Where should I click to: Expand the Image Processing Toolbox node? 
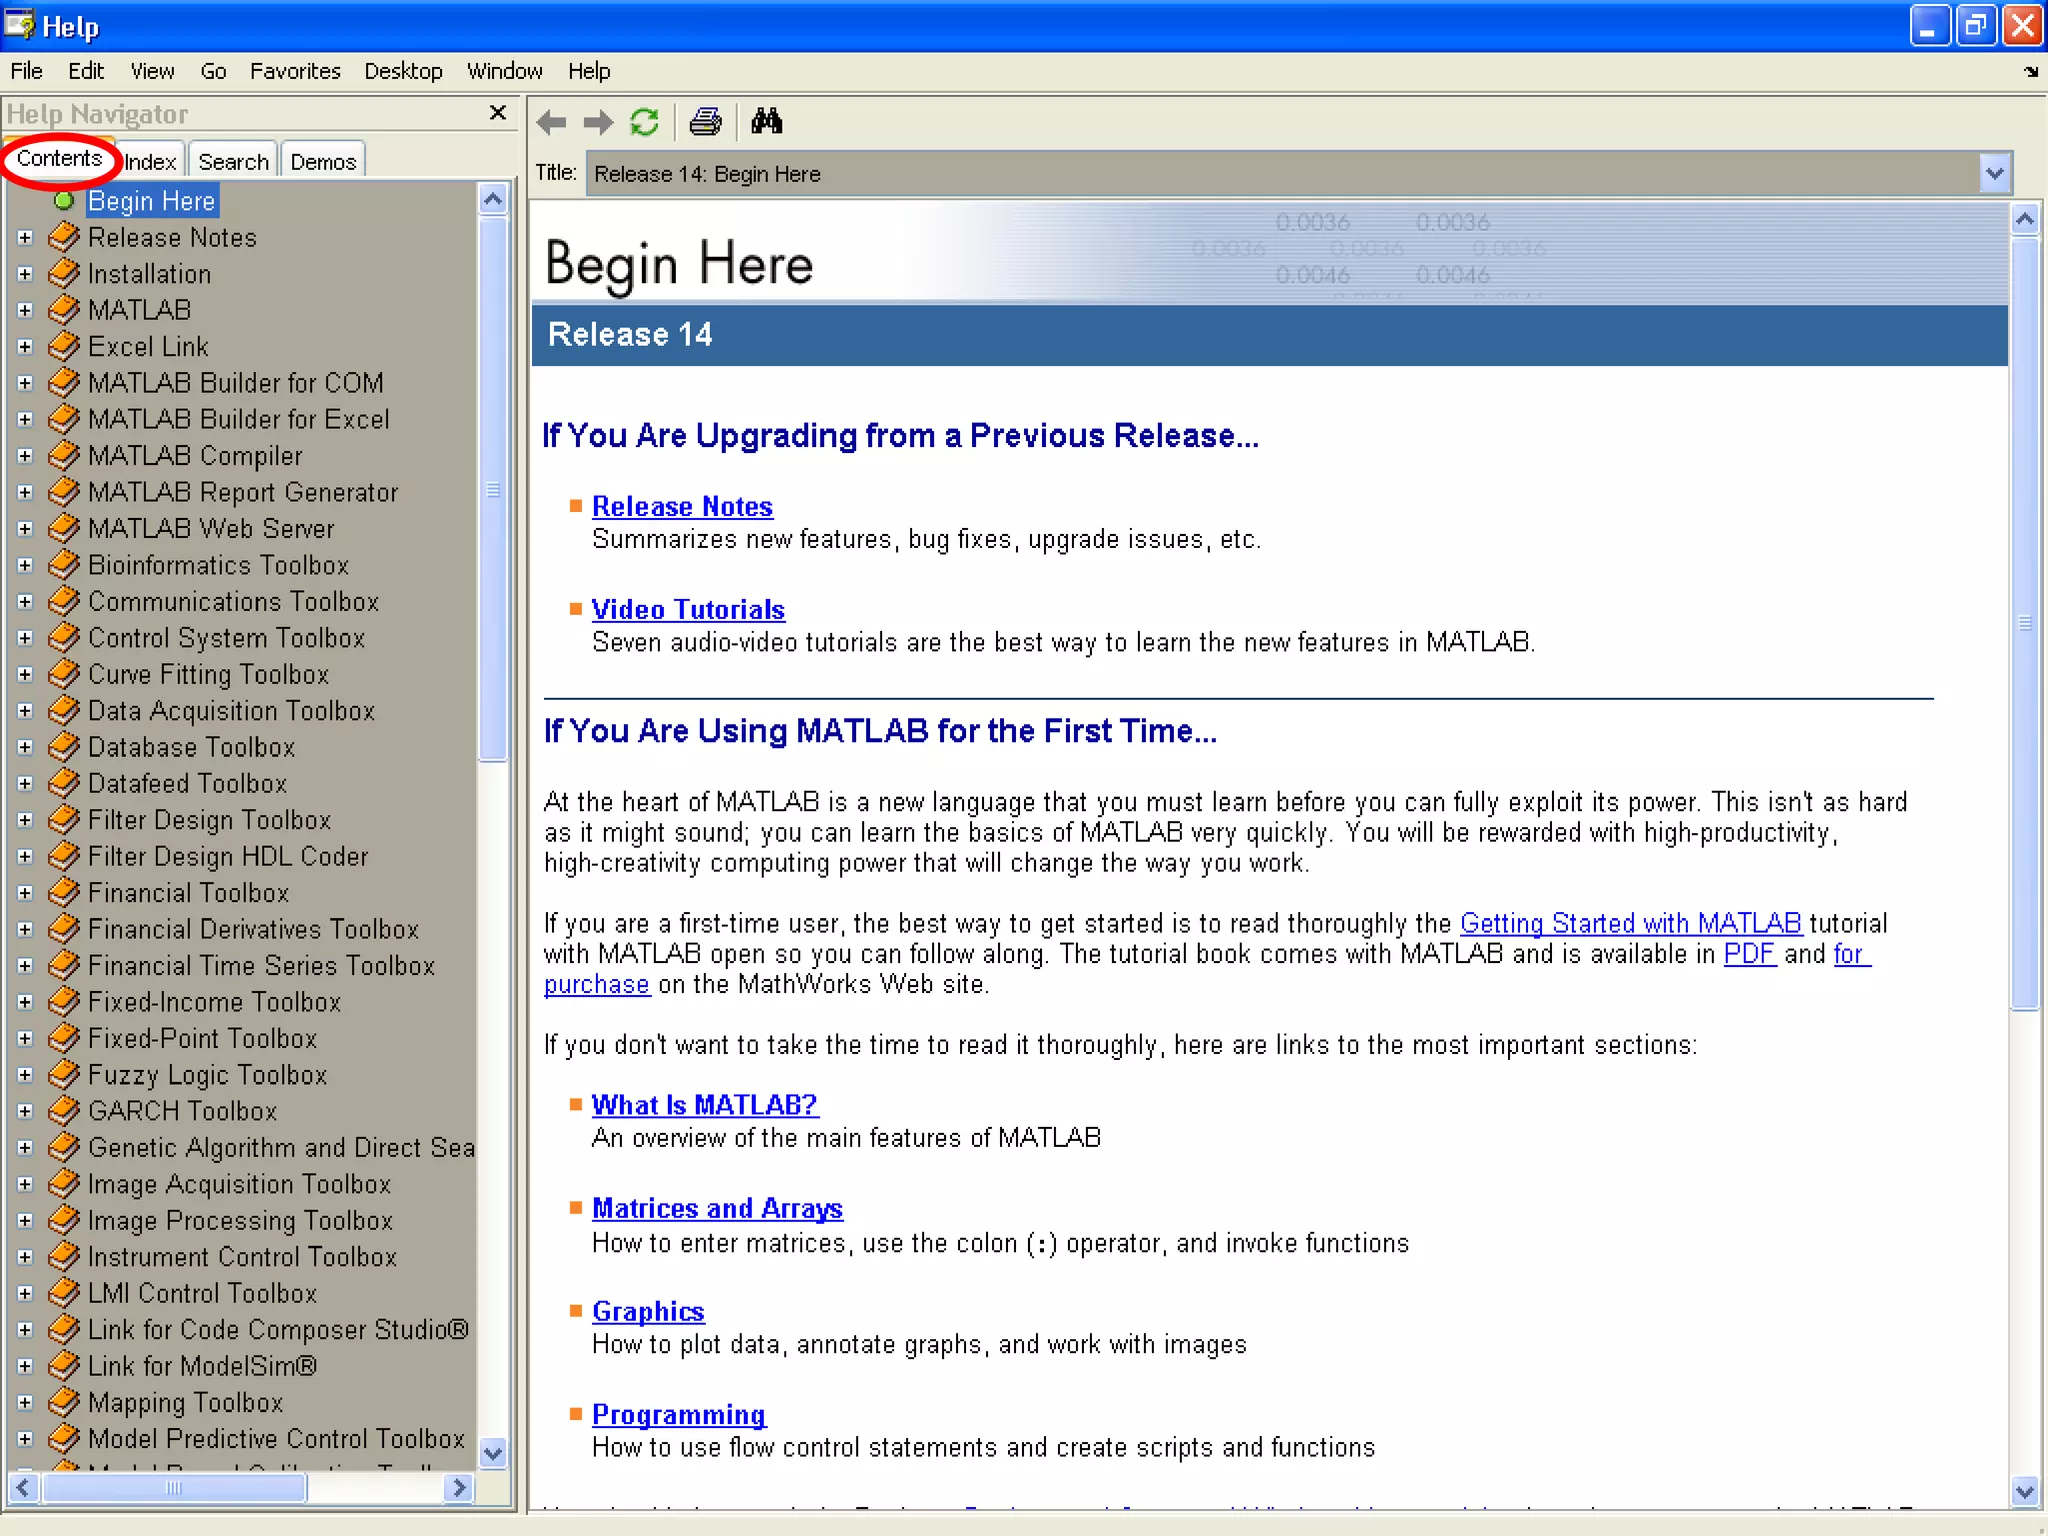pyautogui.click(x=25, y=1221)
